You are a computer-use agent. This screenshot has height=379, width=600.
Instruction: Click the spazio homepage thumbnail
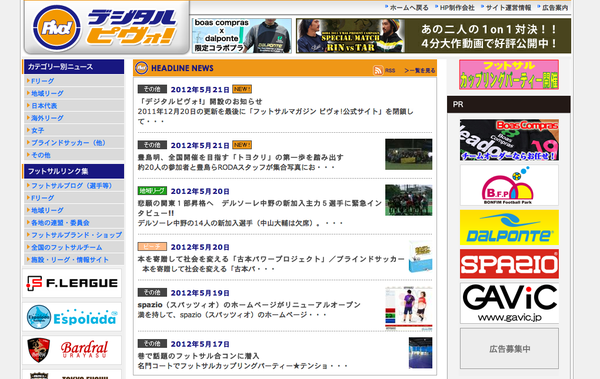click(409, 309)
